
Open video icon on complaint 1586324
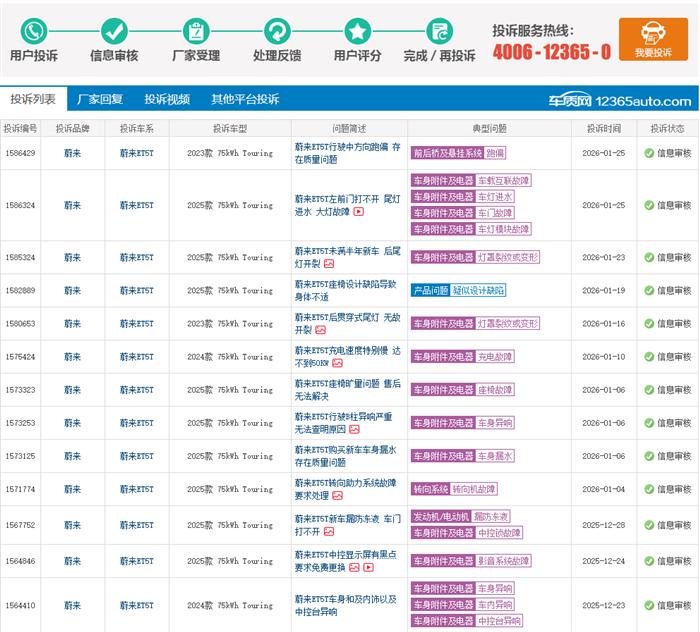tap(358, 212)
